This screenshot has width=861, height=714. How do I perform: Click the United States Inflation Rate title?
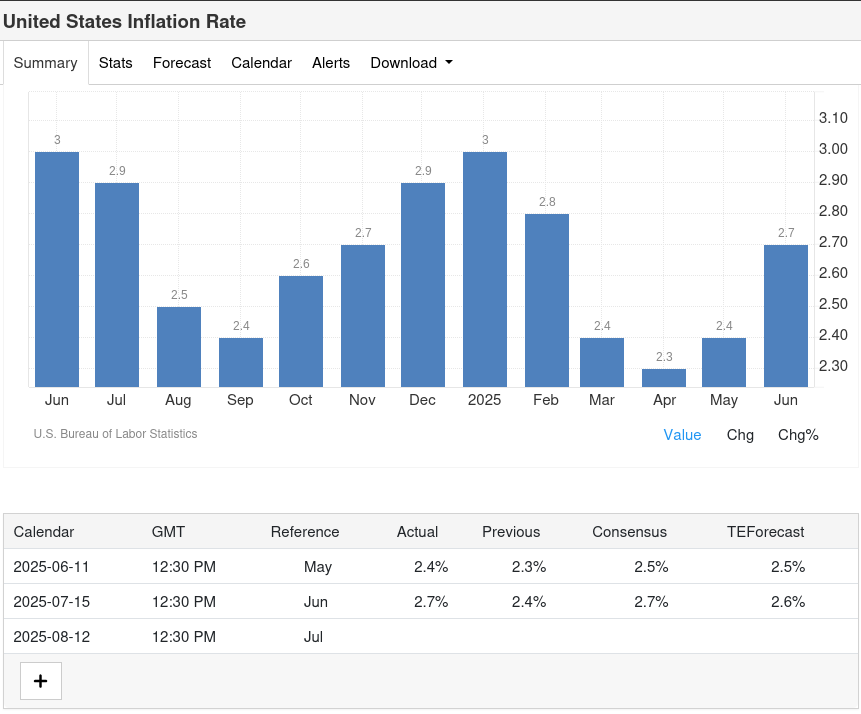(x=125, y=21)
